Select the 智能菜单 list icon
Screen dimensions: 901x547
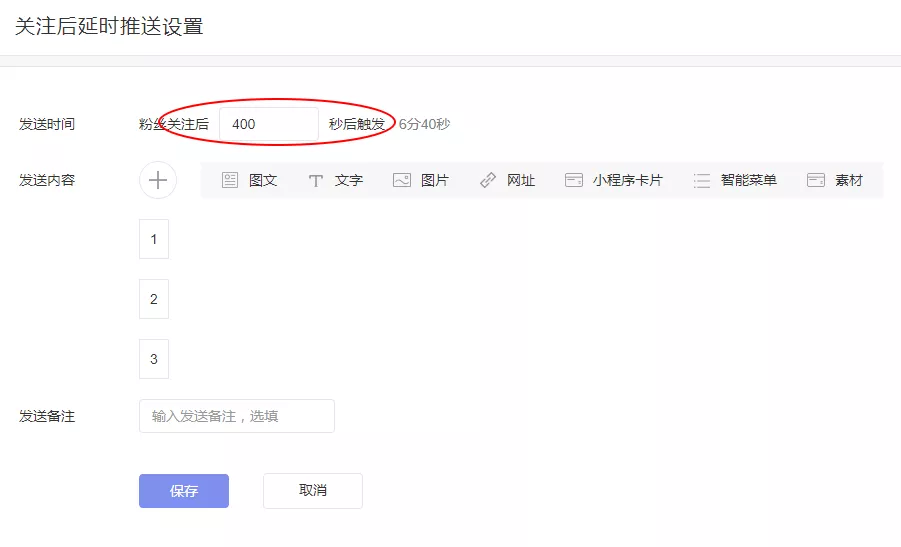click(702, 181)
